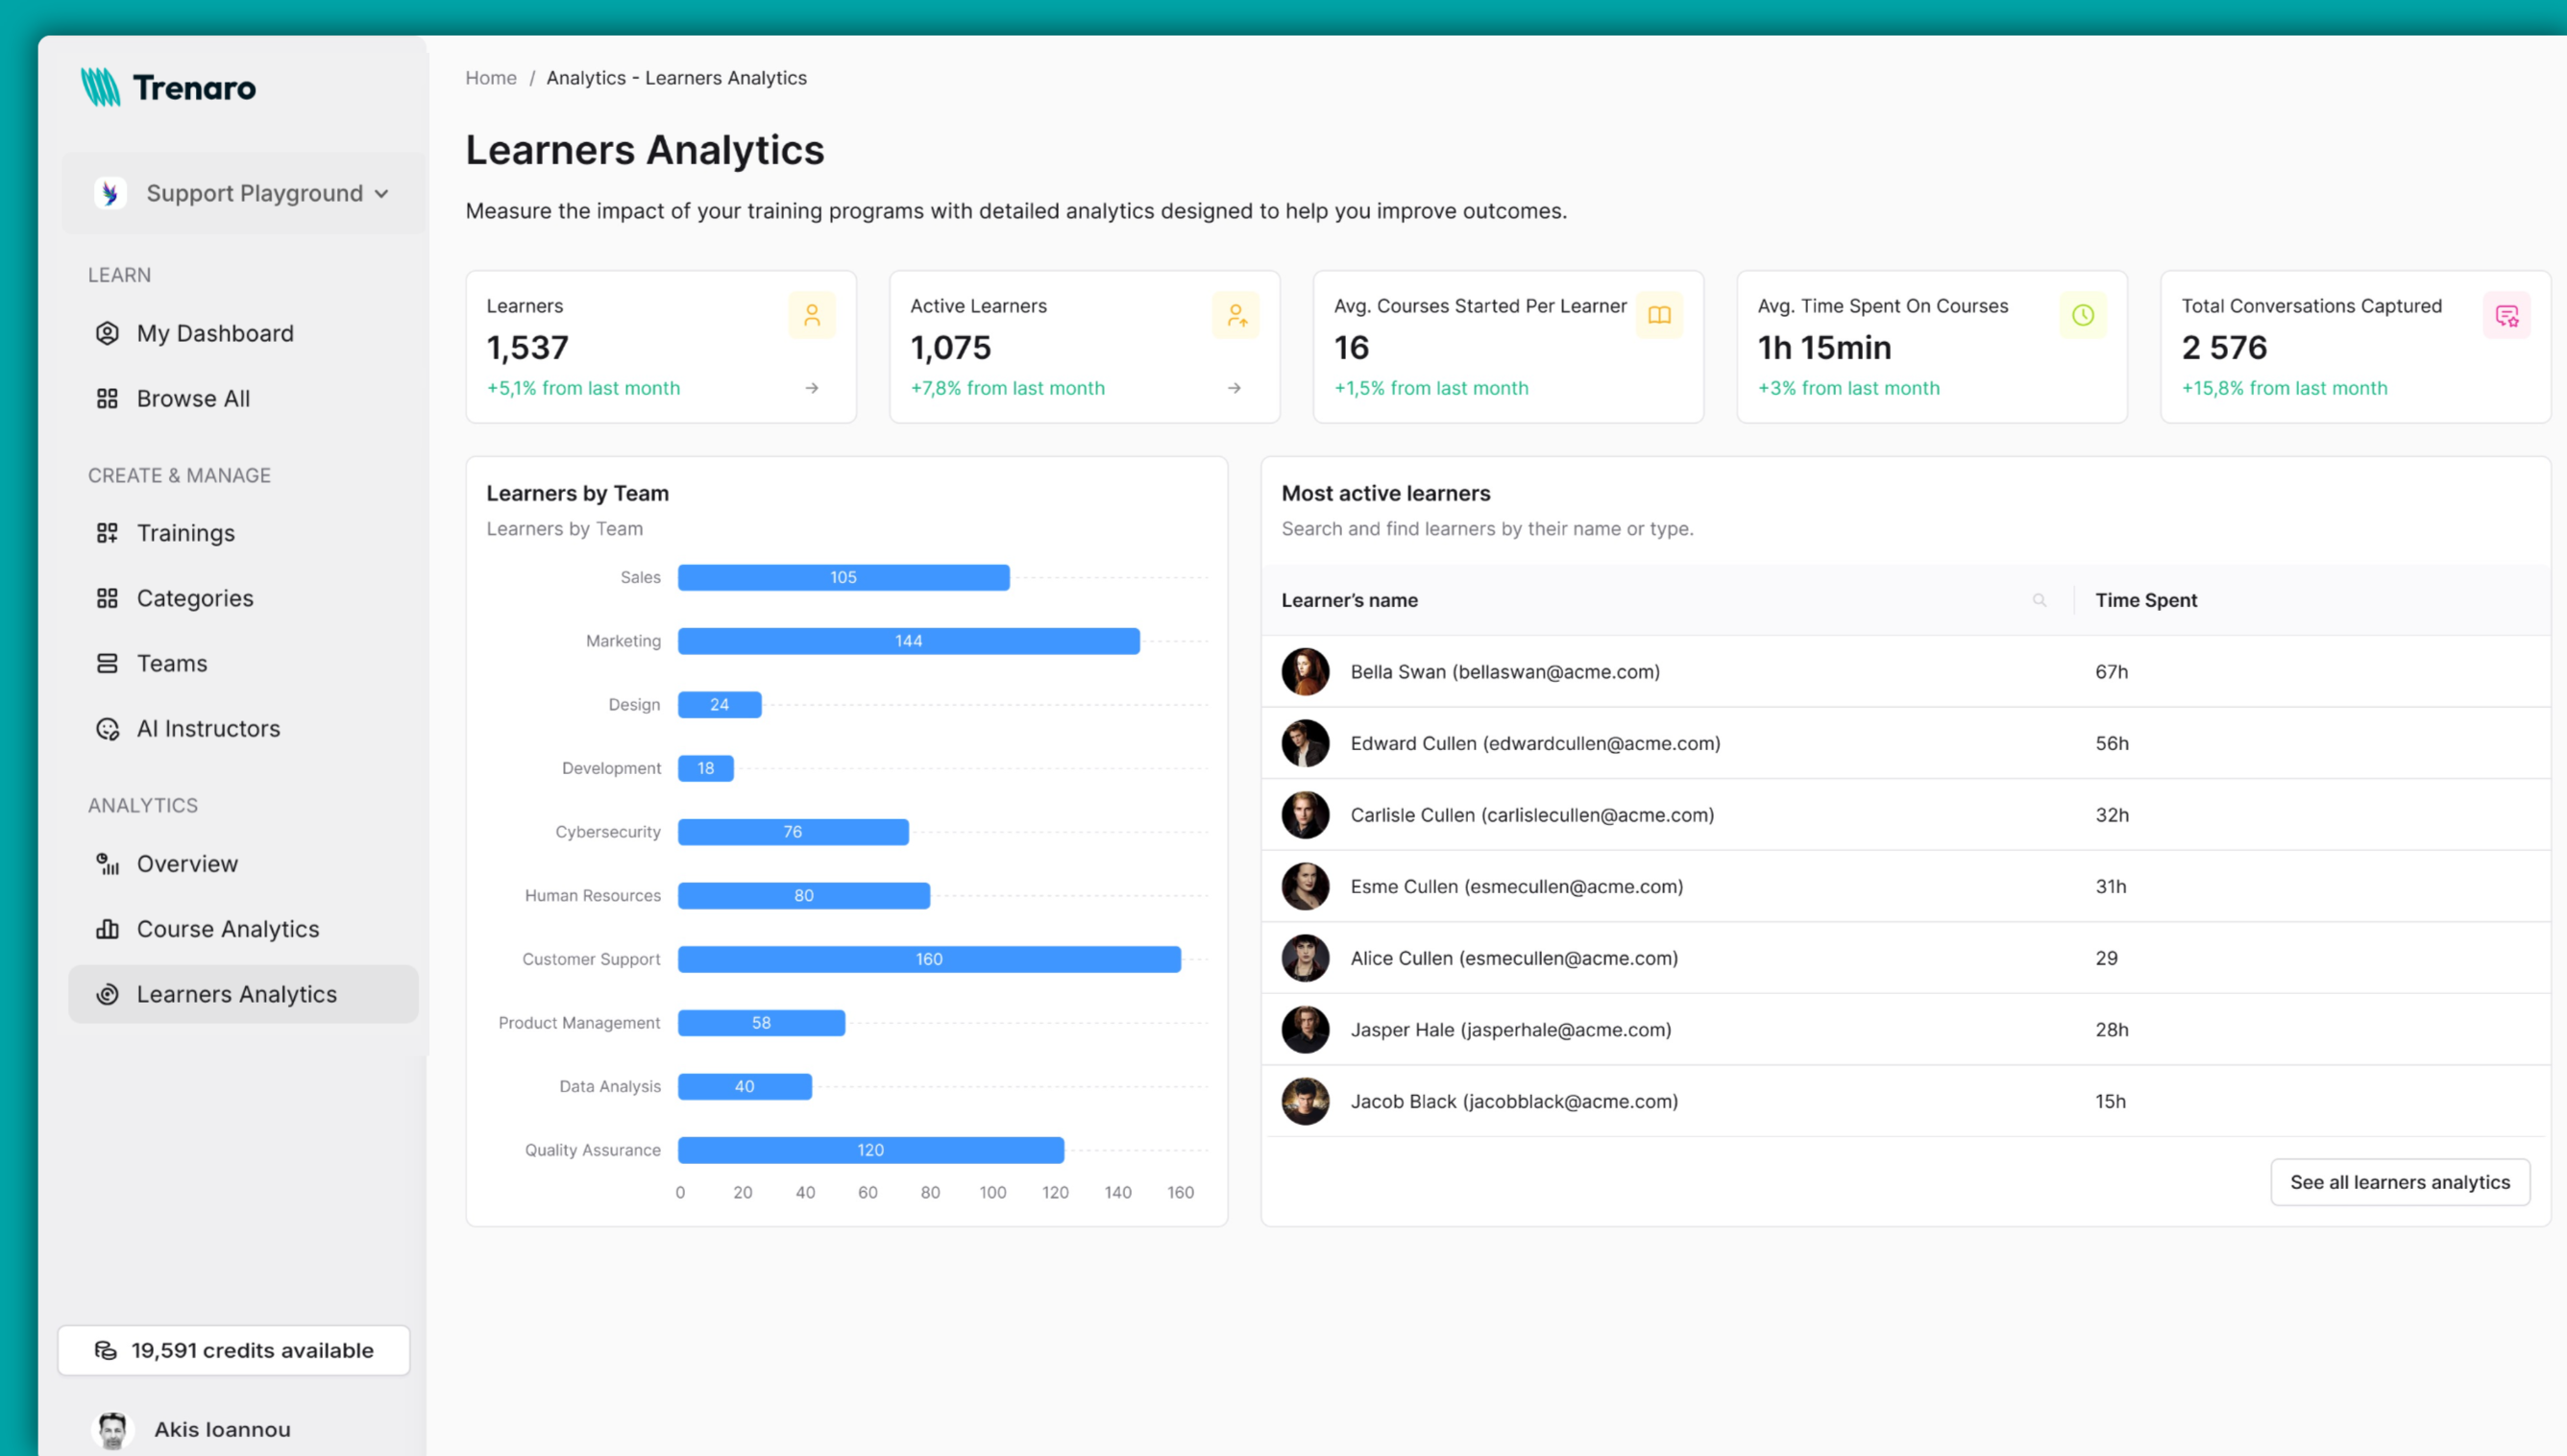The width and height of the screenshot is (2567, 1456).
Task: Click the book icon on Avg. Courses card
Action: click(1659, 315)
